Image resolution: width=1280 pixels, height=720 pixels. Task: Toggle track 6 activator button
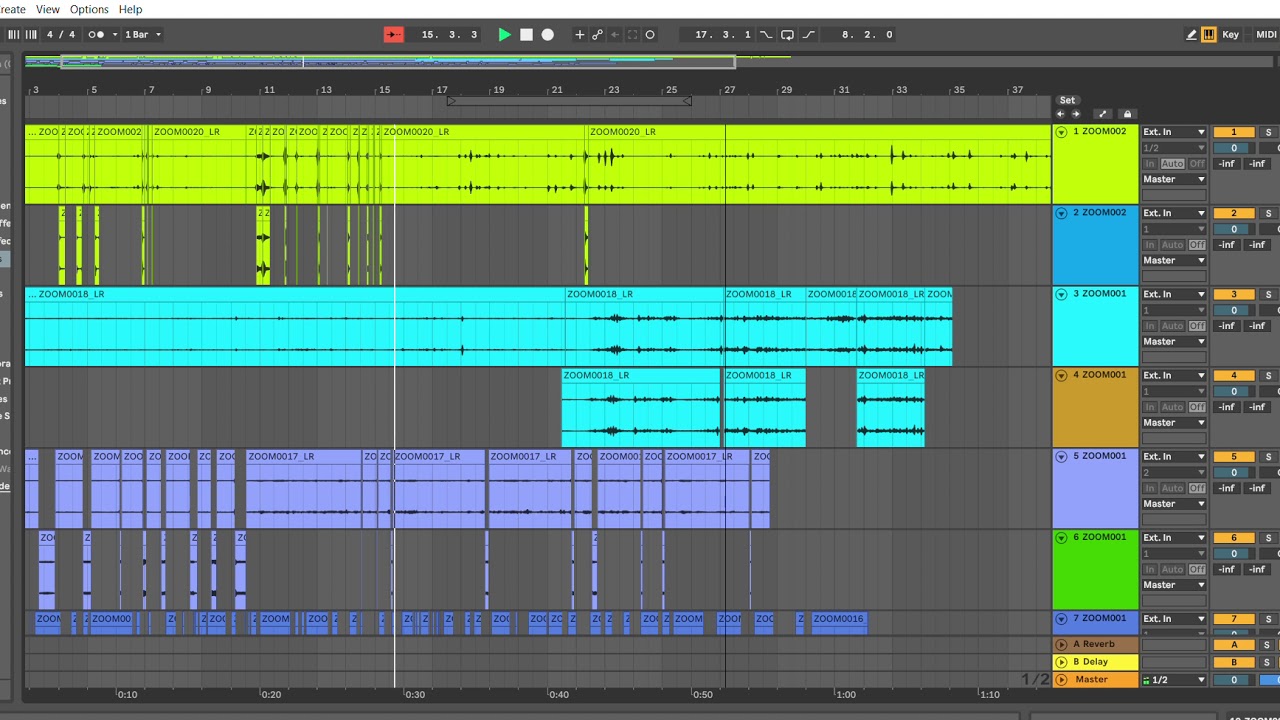point(1233,537)
